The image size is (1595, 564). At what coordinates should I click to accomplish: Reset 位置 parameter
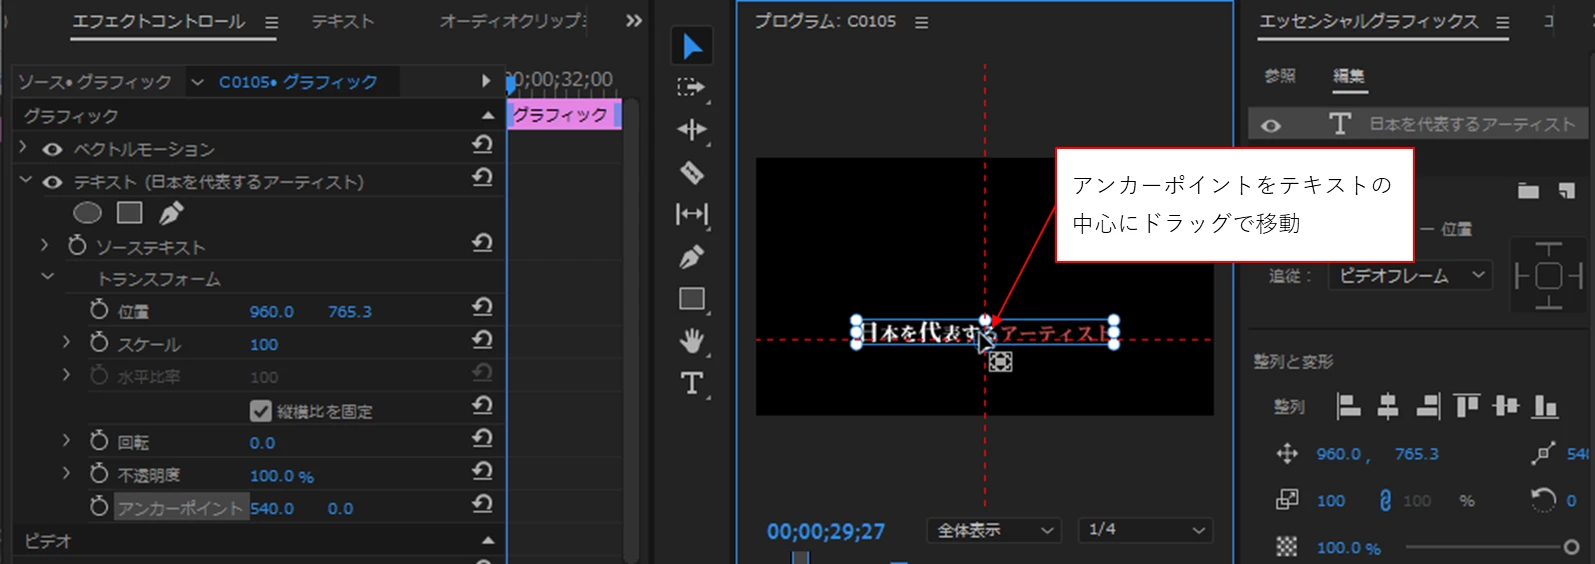(482, 308)
